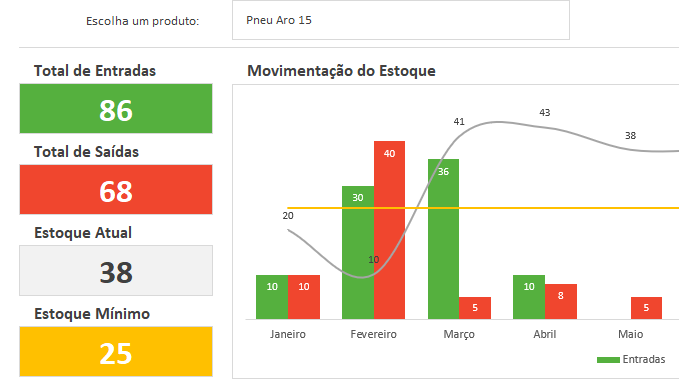Click the red Janeiro bar labeled 10
The width and height of the screenshot is (679, 392).
304,297
